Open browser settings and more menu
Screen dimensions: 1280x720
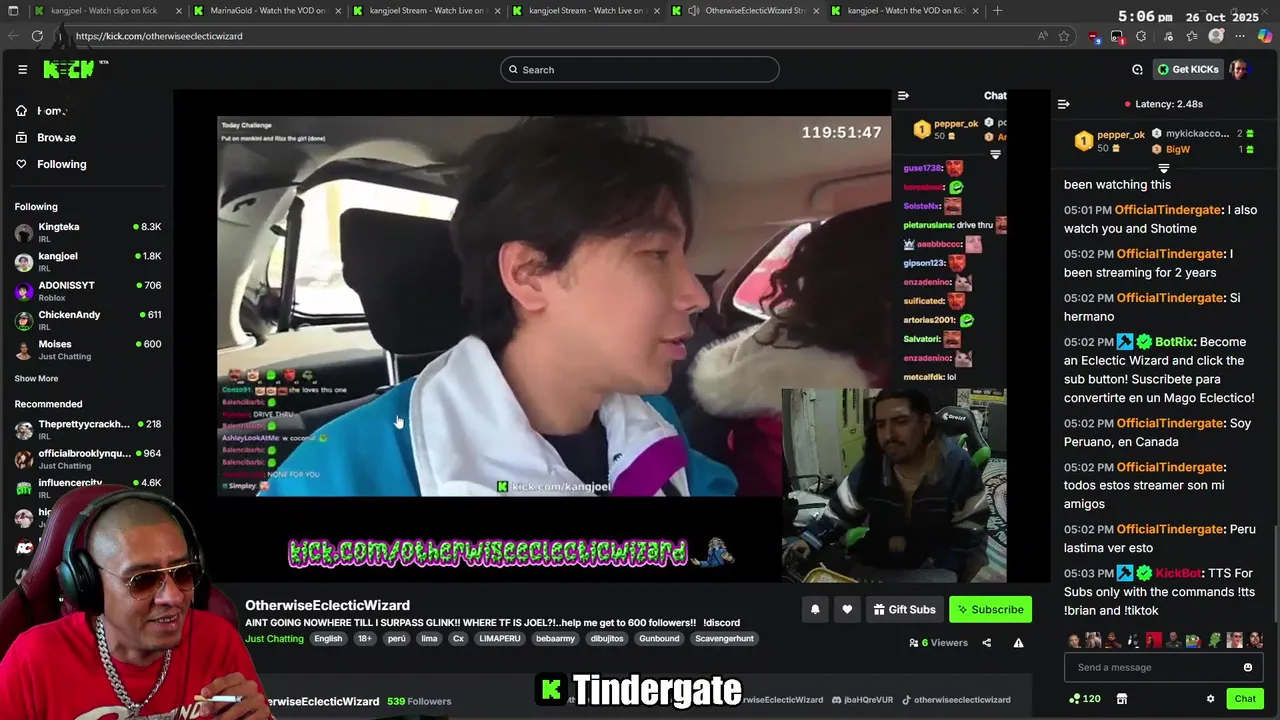[1240, 36]
